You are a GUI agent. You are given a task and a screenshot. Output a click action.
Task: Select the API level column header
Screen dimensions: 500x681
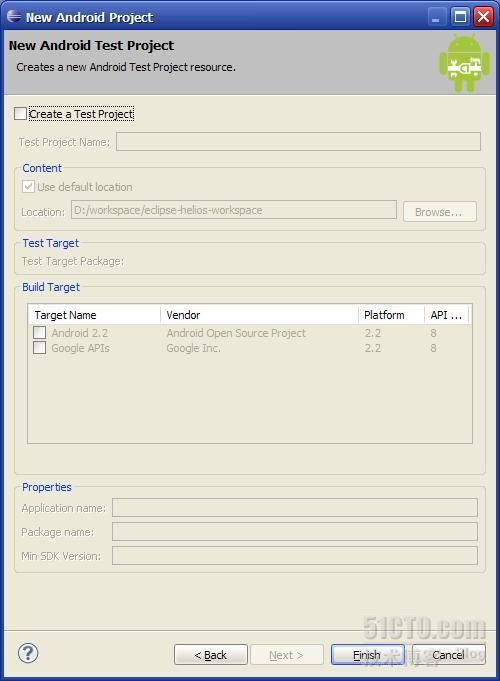point(447,315)
